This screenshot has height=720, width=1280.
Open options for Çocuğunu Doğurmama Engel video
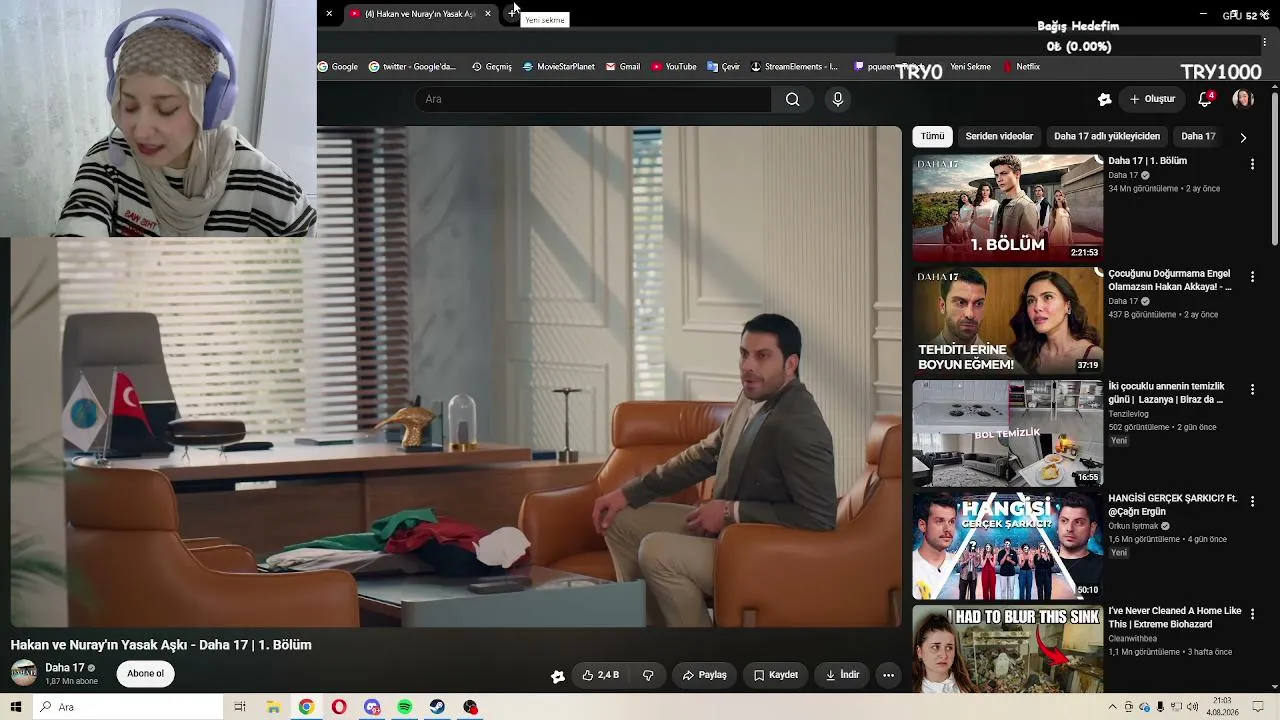[1252, 277]
